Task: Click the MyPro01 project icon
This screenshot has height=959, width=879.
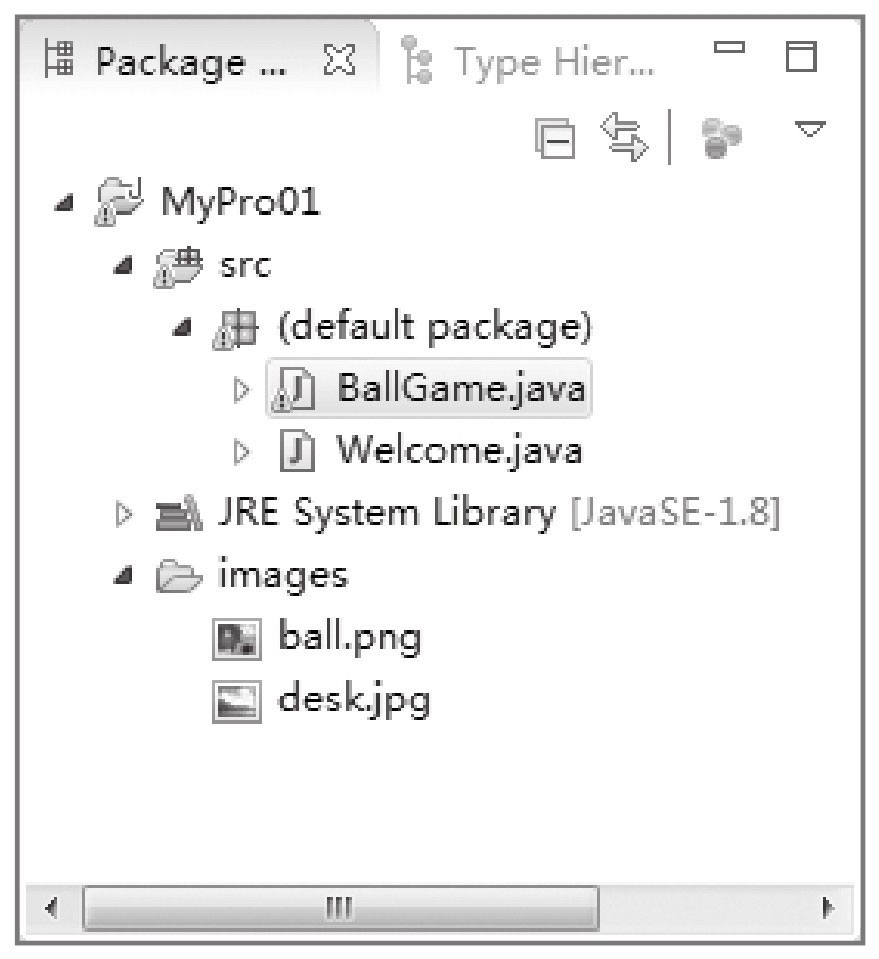Action: pos(119,201)
